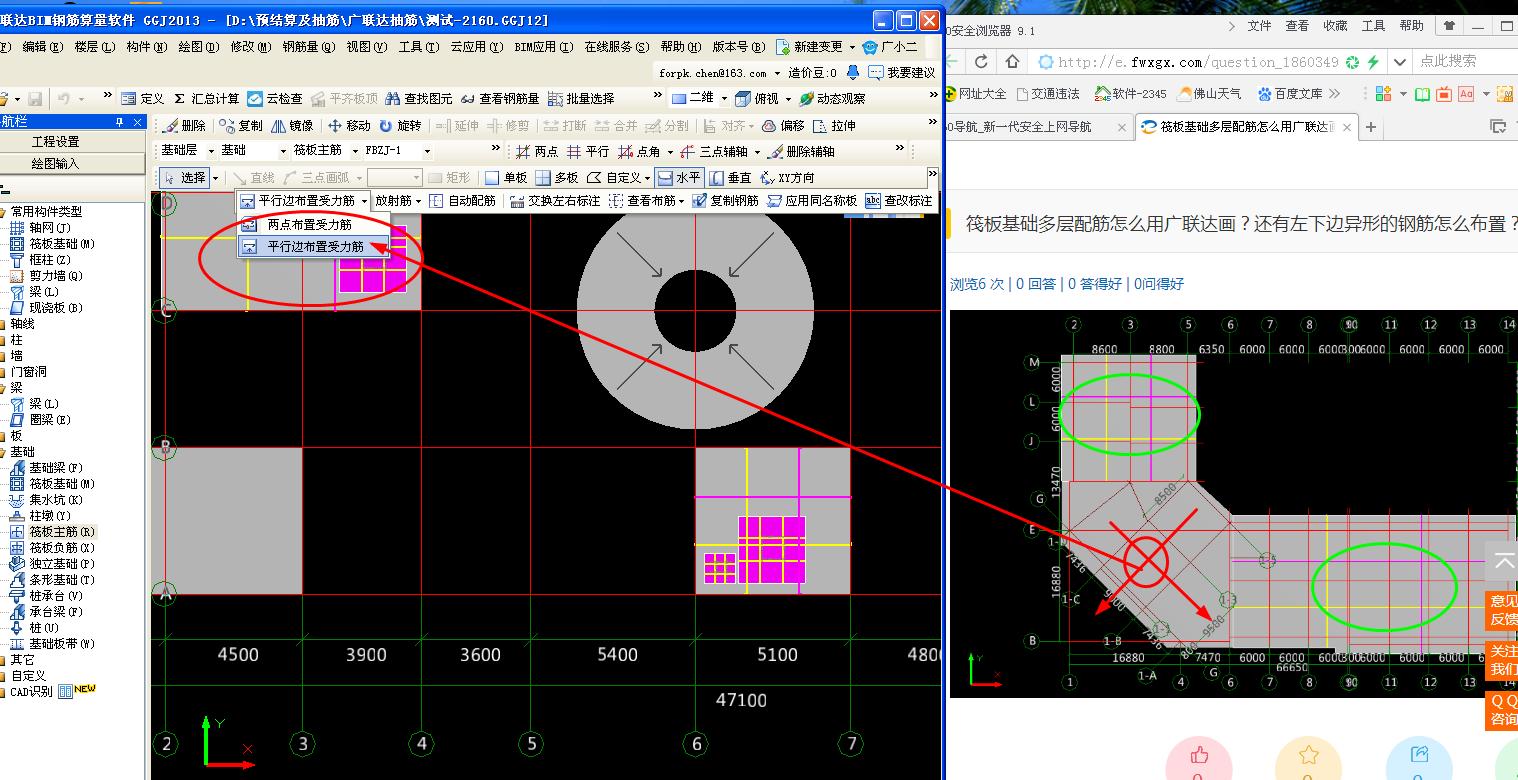Click 自动配筋 auto reinforcement
Viewport: 1518px width, 780px height.
point(462,201)
